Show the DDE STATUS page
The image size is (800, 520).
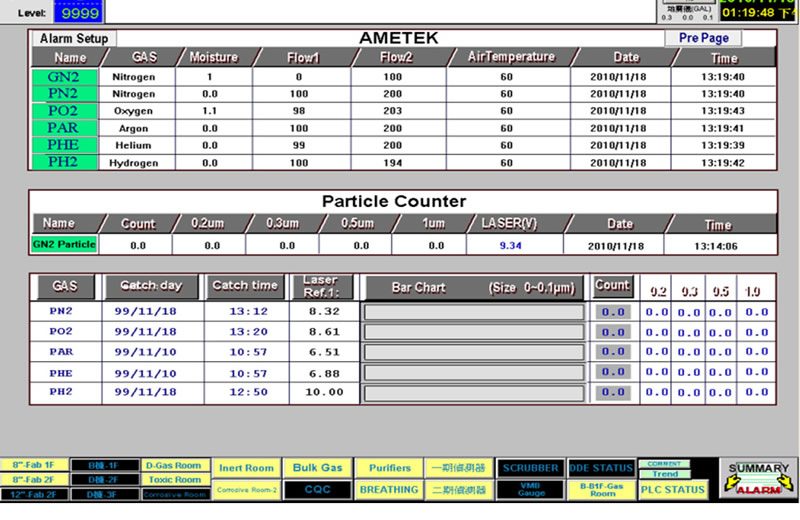[x=601, y=467]
